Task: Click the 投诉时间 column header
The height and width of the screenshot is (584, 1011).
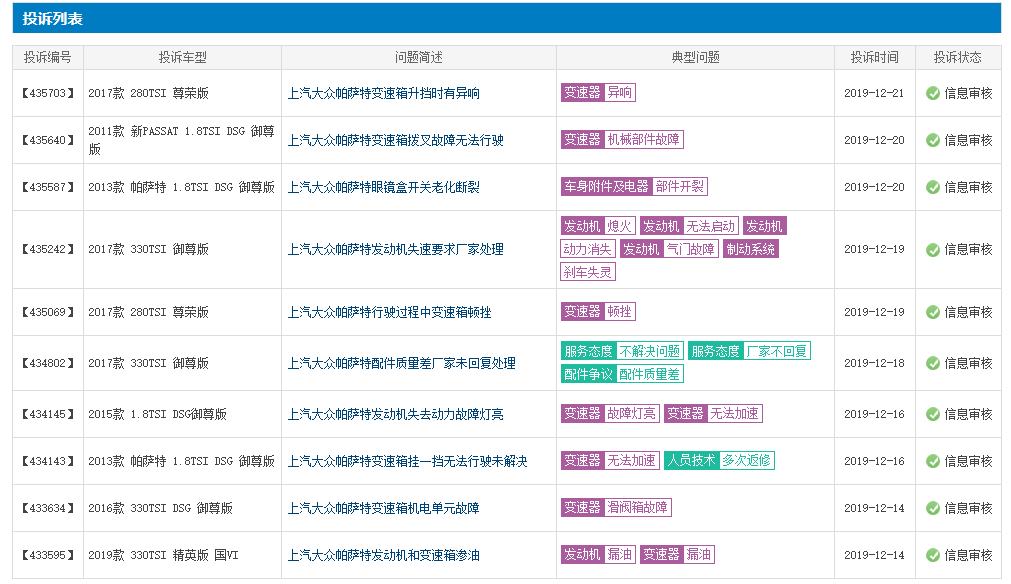Action: [874, 58]
